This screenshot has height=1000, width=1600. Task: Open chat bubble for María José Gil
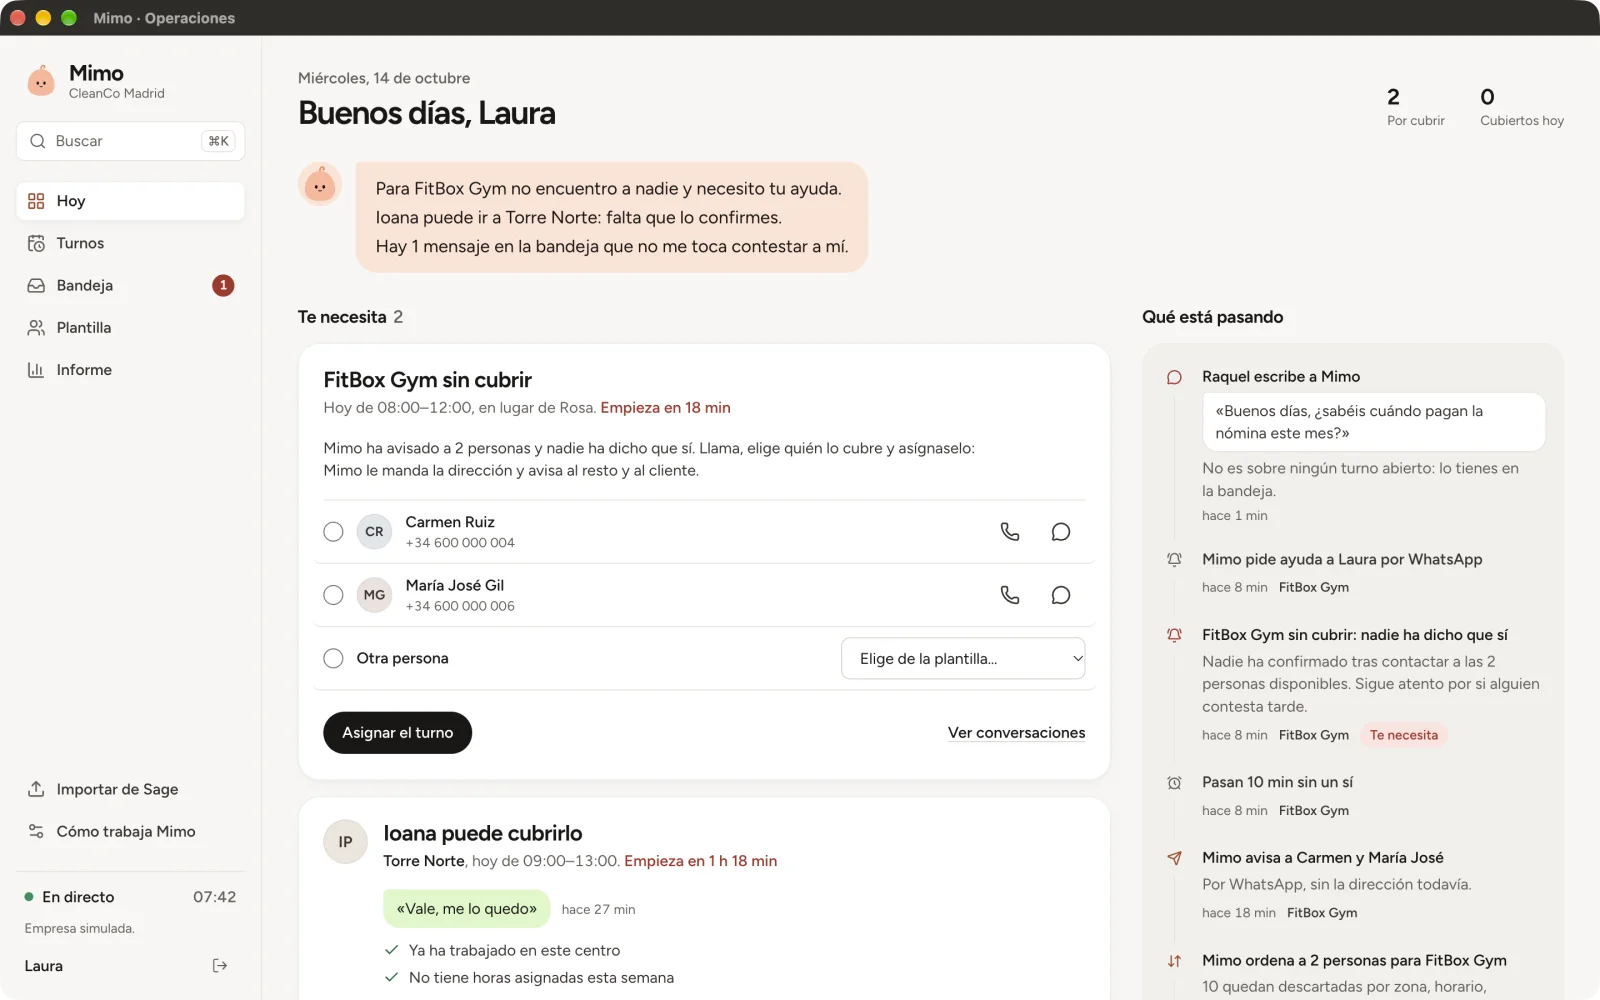pos(1061,595)
